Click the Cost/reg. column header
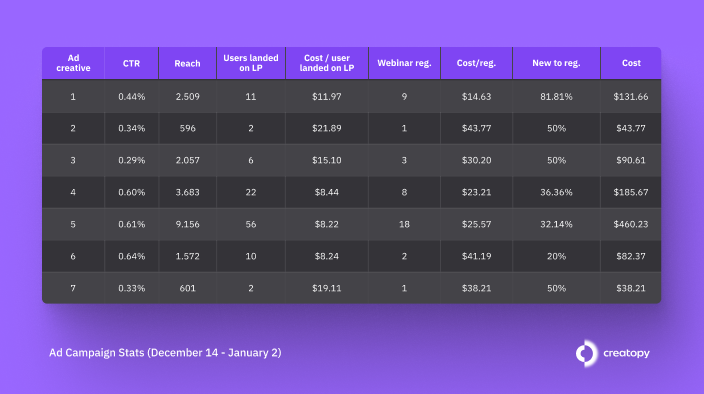 pos(476,63)
